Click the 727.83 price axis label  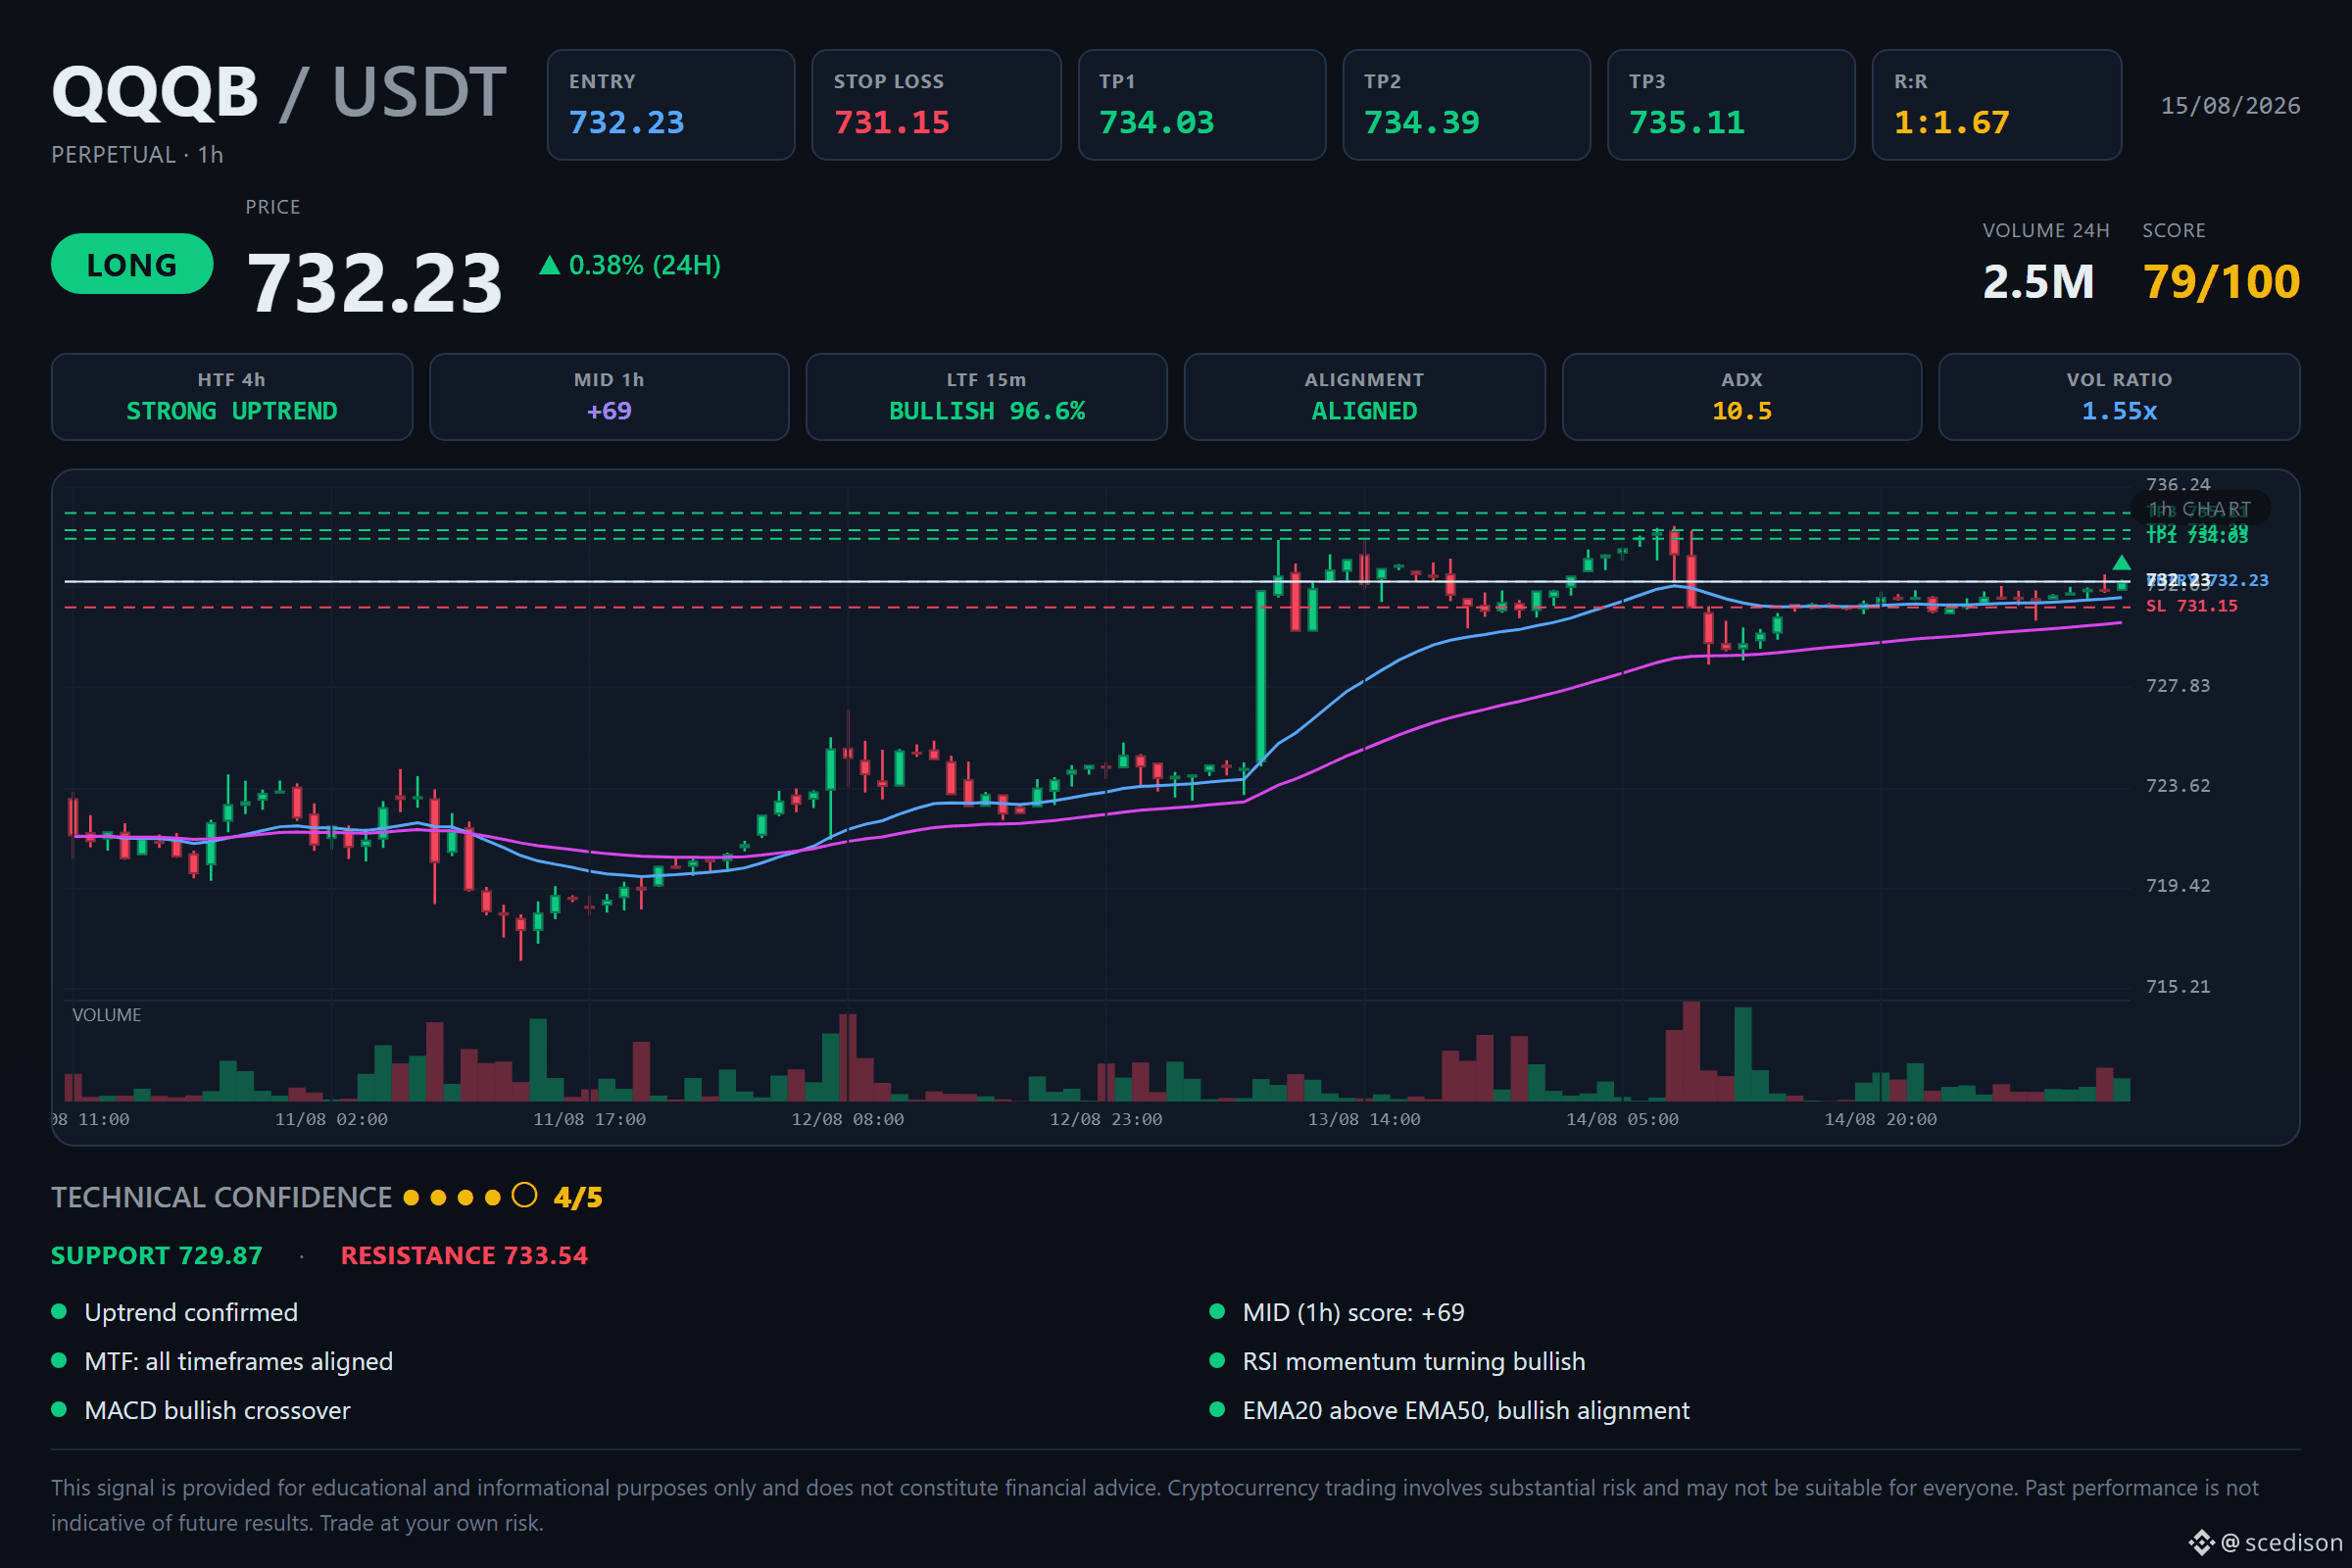[2178, 686]
